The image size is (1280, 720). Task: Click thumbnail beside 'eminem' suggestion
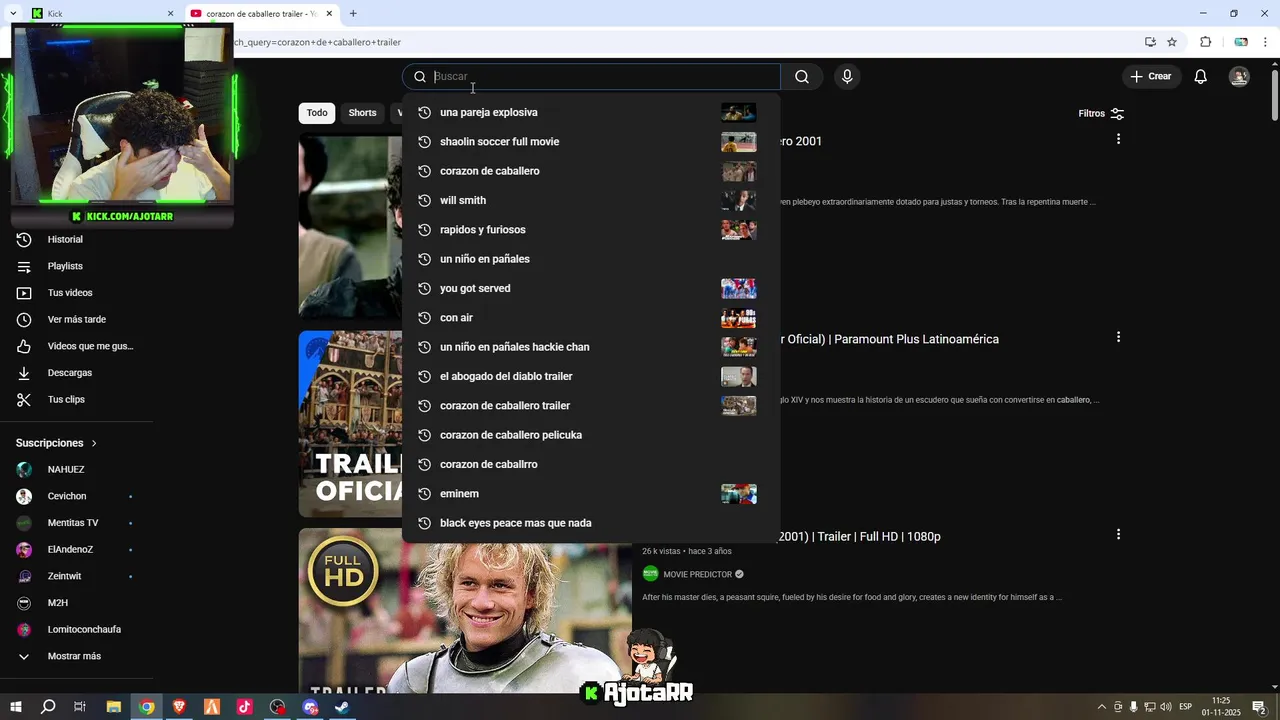pyautogui.click(x=738, y=494)
